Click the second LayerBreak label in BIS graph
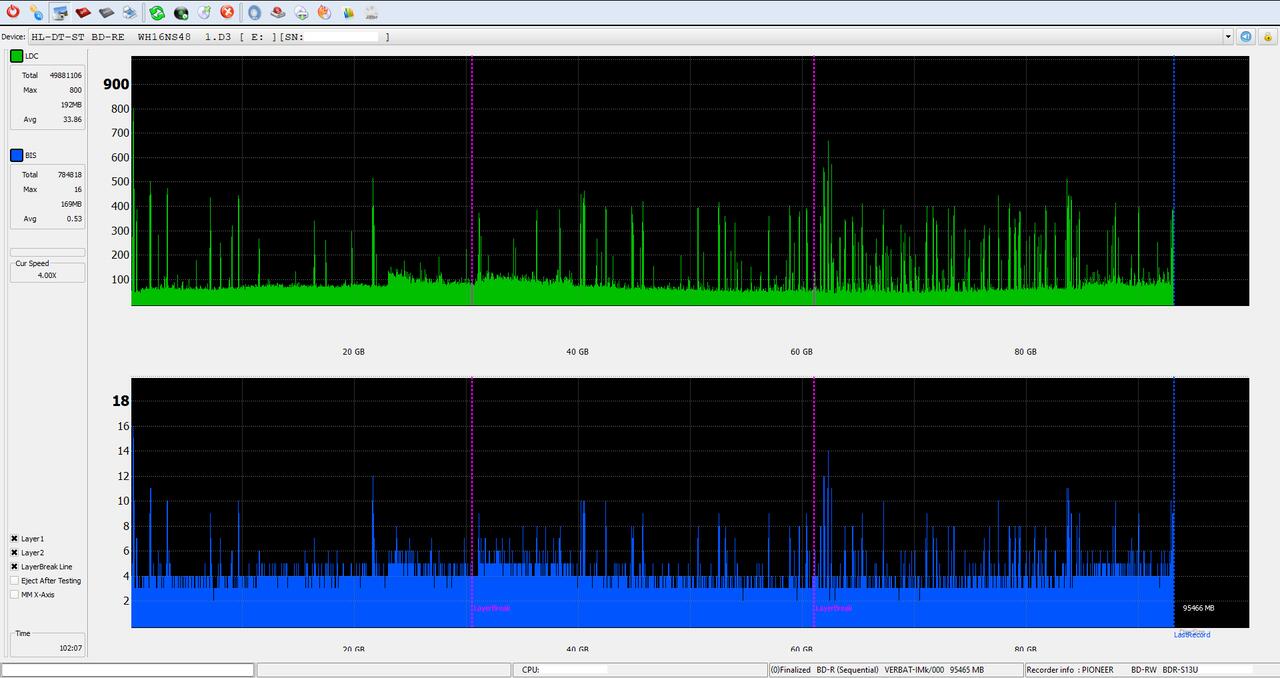The height and width of the screenshot is (678, 1280). (x=833, y=608)
